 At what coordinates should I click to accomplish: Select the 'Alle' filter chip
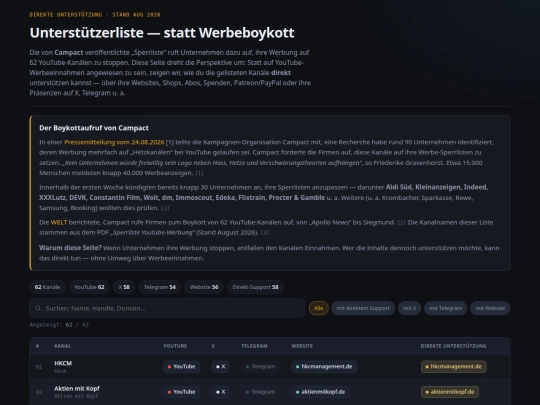tap(319, 308)
